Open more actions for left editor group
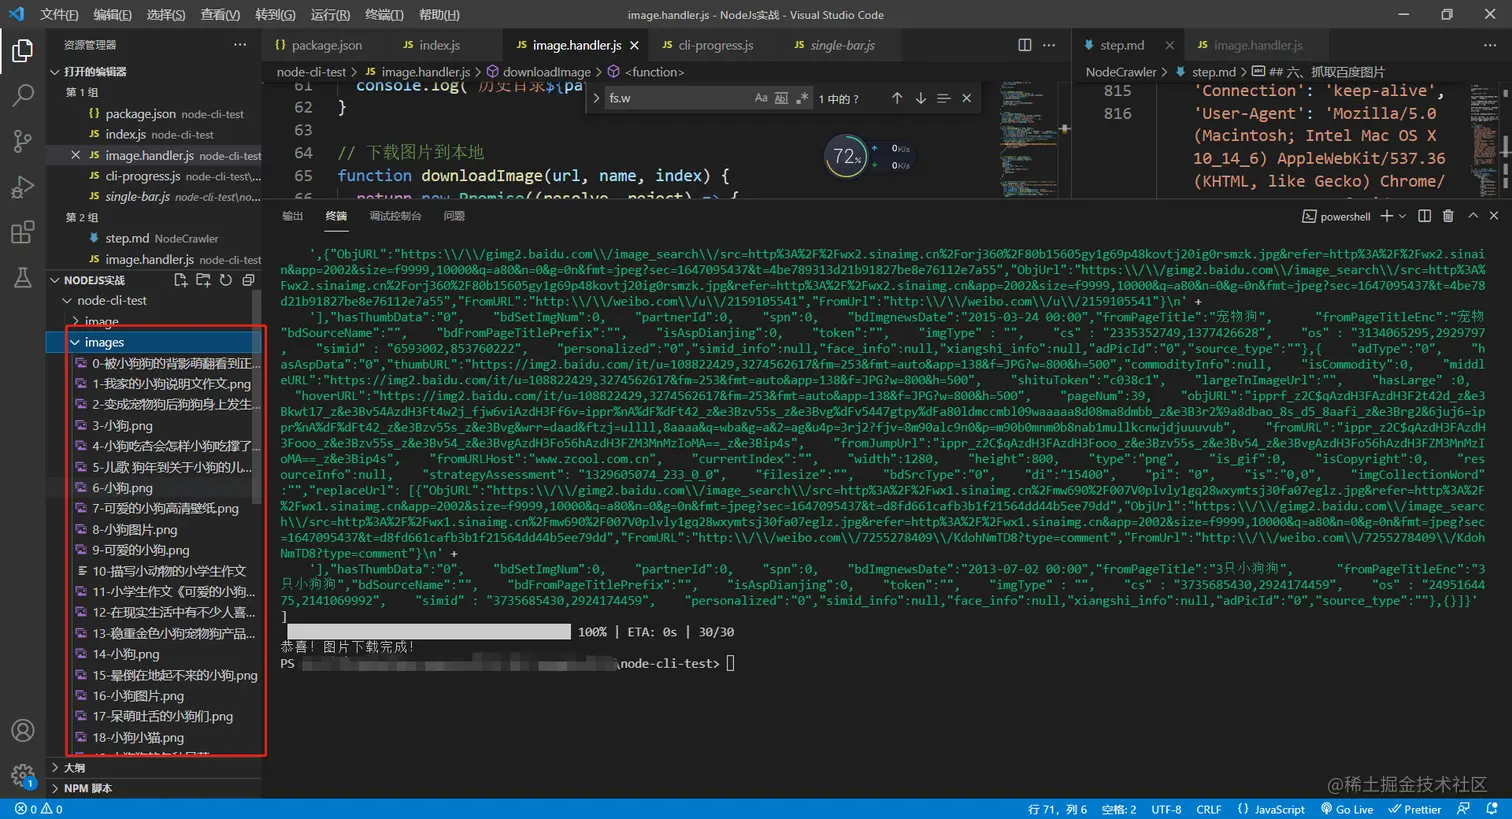Screen dimensions: 1512x819 pyautogui.click(x=1049, y=45)
